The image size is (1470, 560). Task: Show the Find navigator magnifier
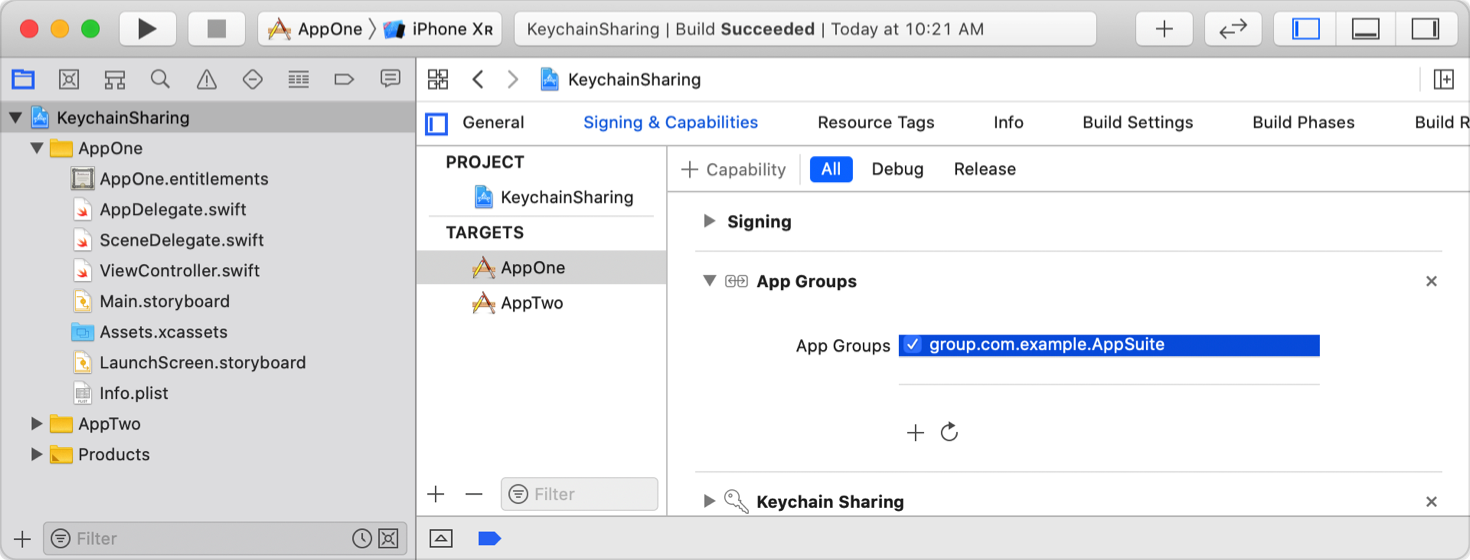pyautogui.click(x=160, y=79)
